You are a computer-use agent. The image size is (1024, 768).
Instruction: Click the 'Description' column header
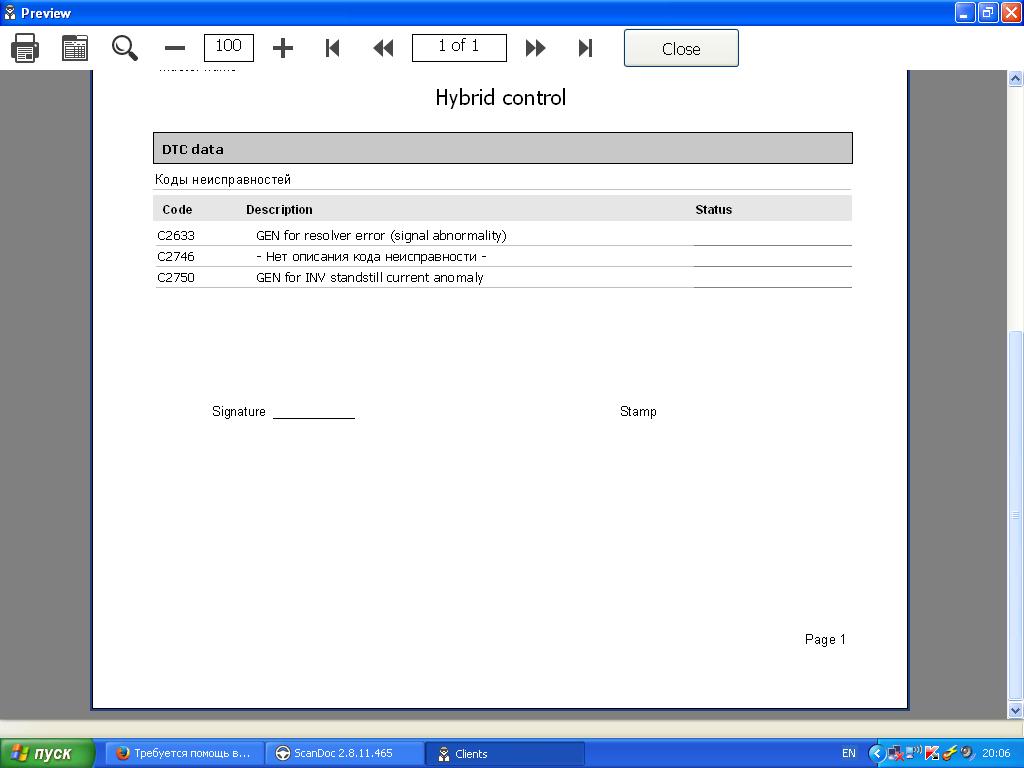click(279, 210)
